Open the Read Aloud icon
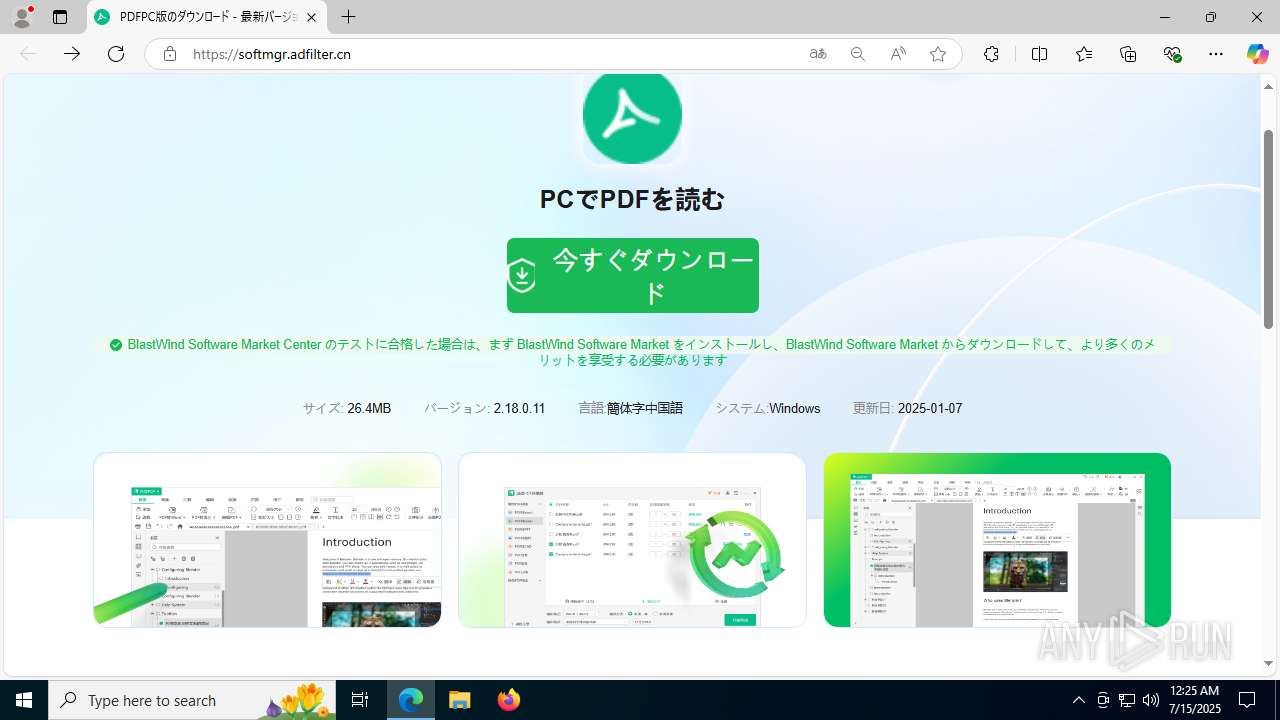The image size is (1280, 720). (898, 54)
